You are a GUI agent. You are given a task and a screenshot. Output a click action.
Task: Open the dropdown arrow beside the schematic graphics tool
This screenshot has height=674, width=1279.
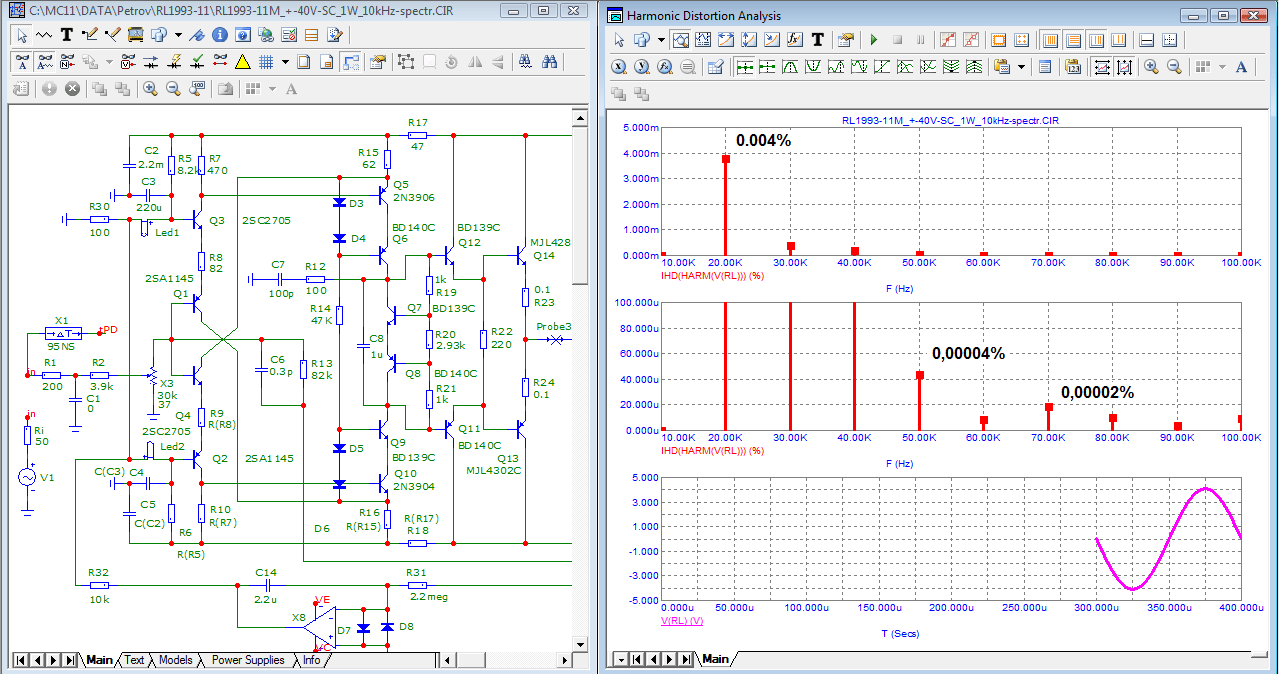178,35
